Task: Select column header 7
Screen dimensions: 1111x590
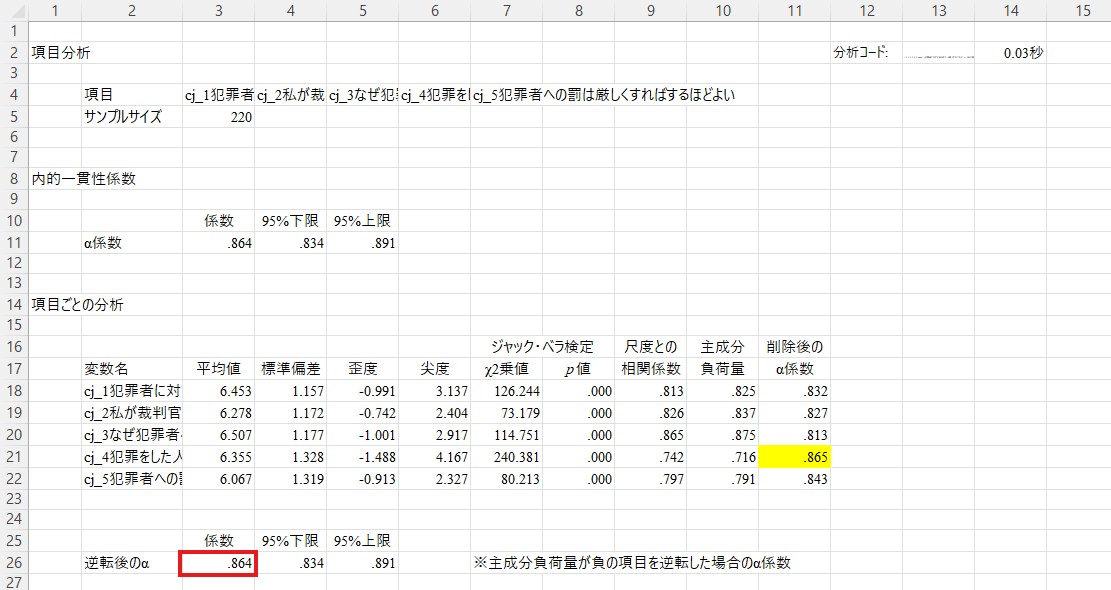Action: click(x=507, y=11)
